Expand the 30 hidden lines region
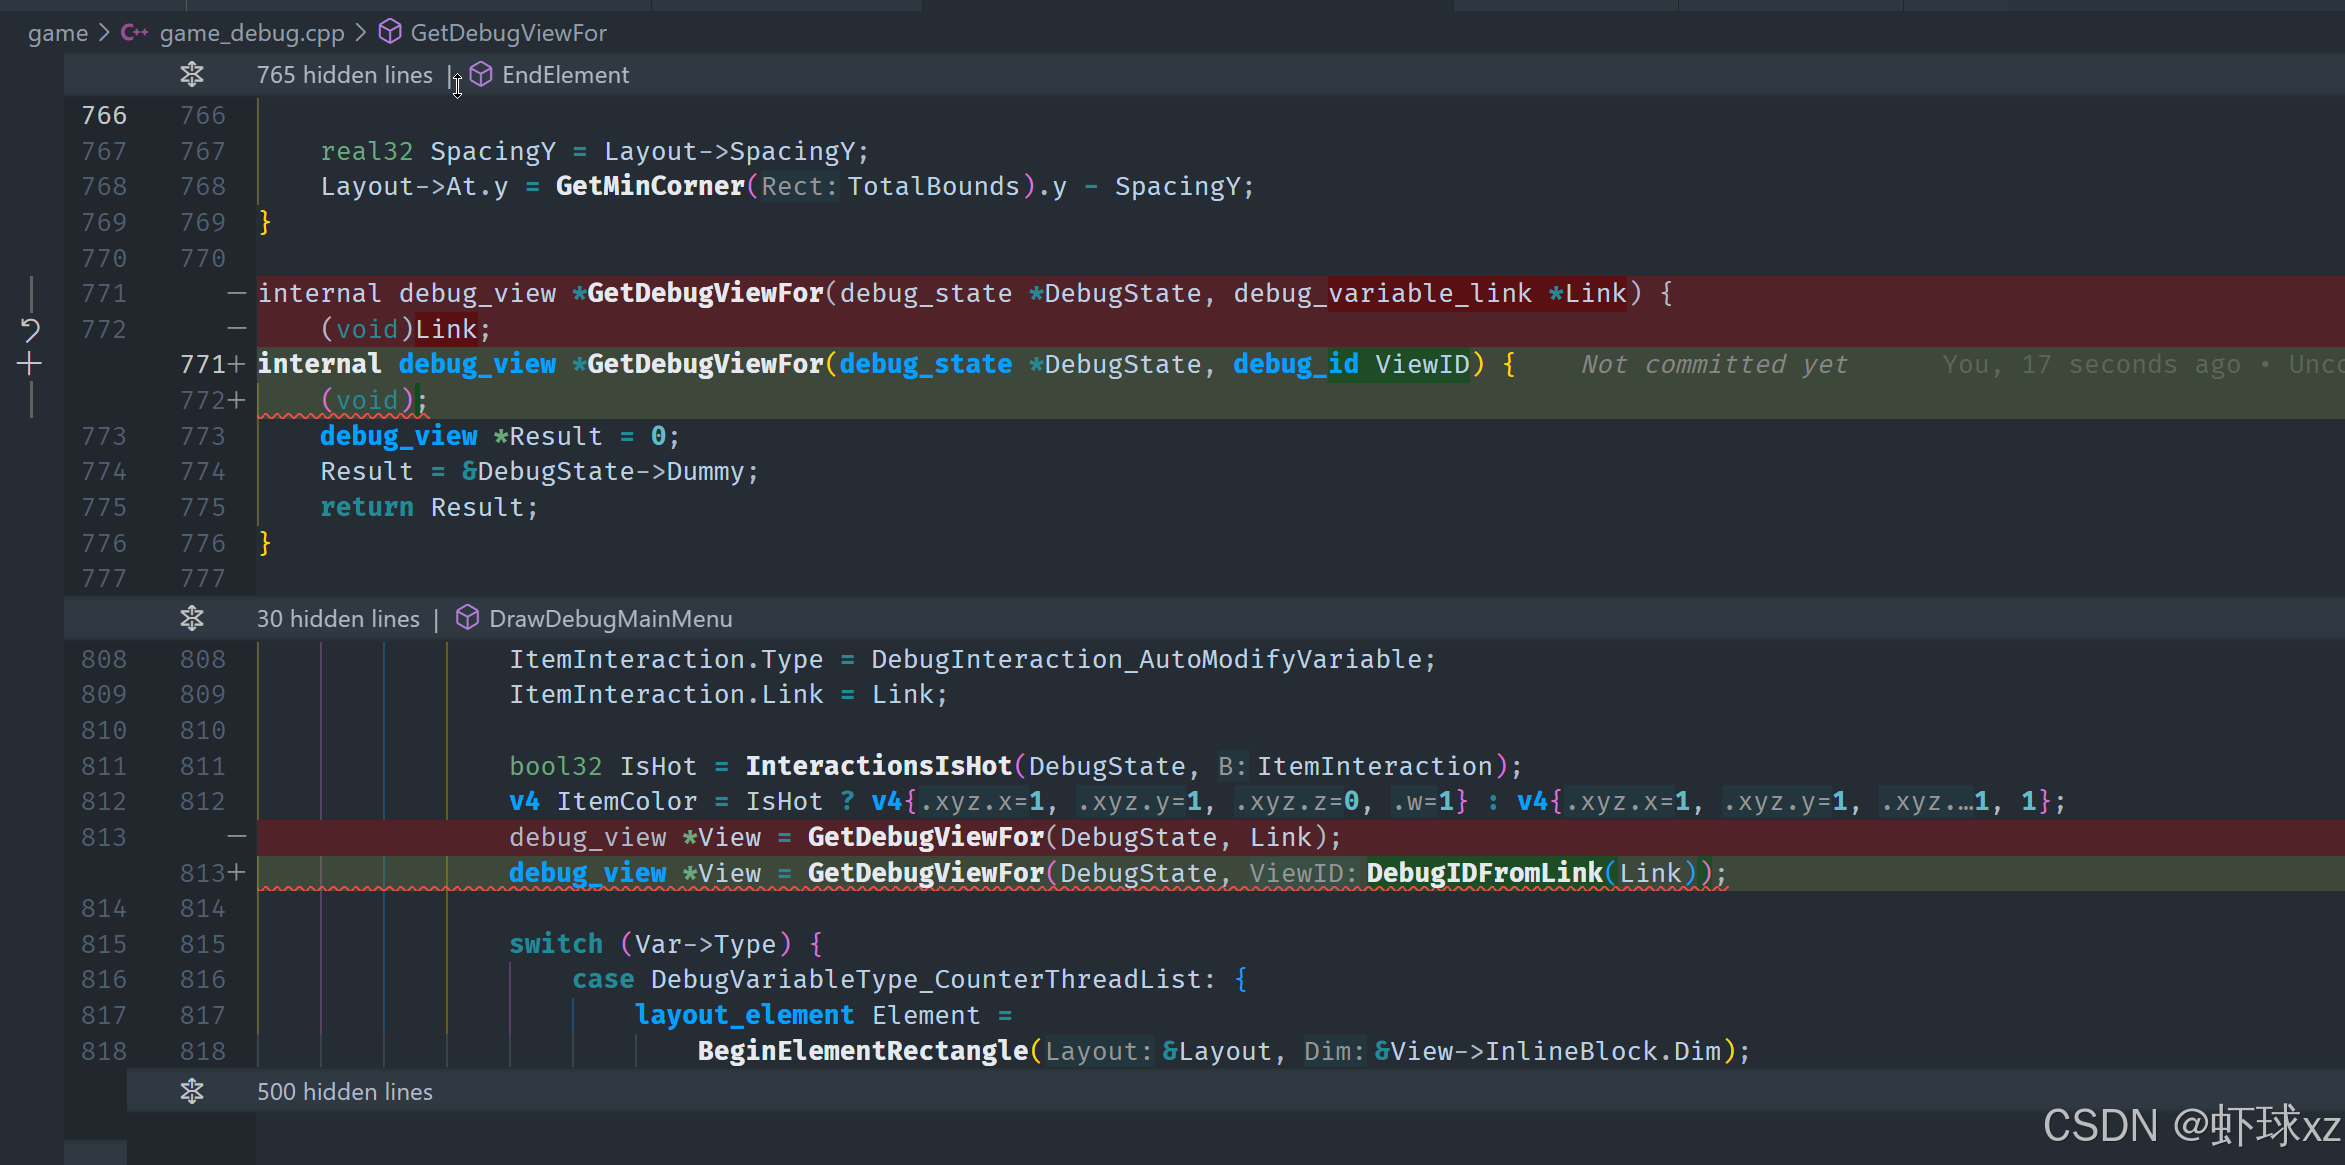 coord(338,619)
